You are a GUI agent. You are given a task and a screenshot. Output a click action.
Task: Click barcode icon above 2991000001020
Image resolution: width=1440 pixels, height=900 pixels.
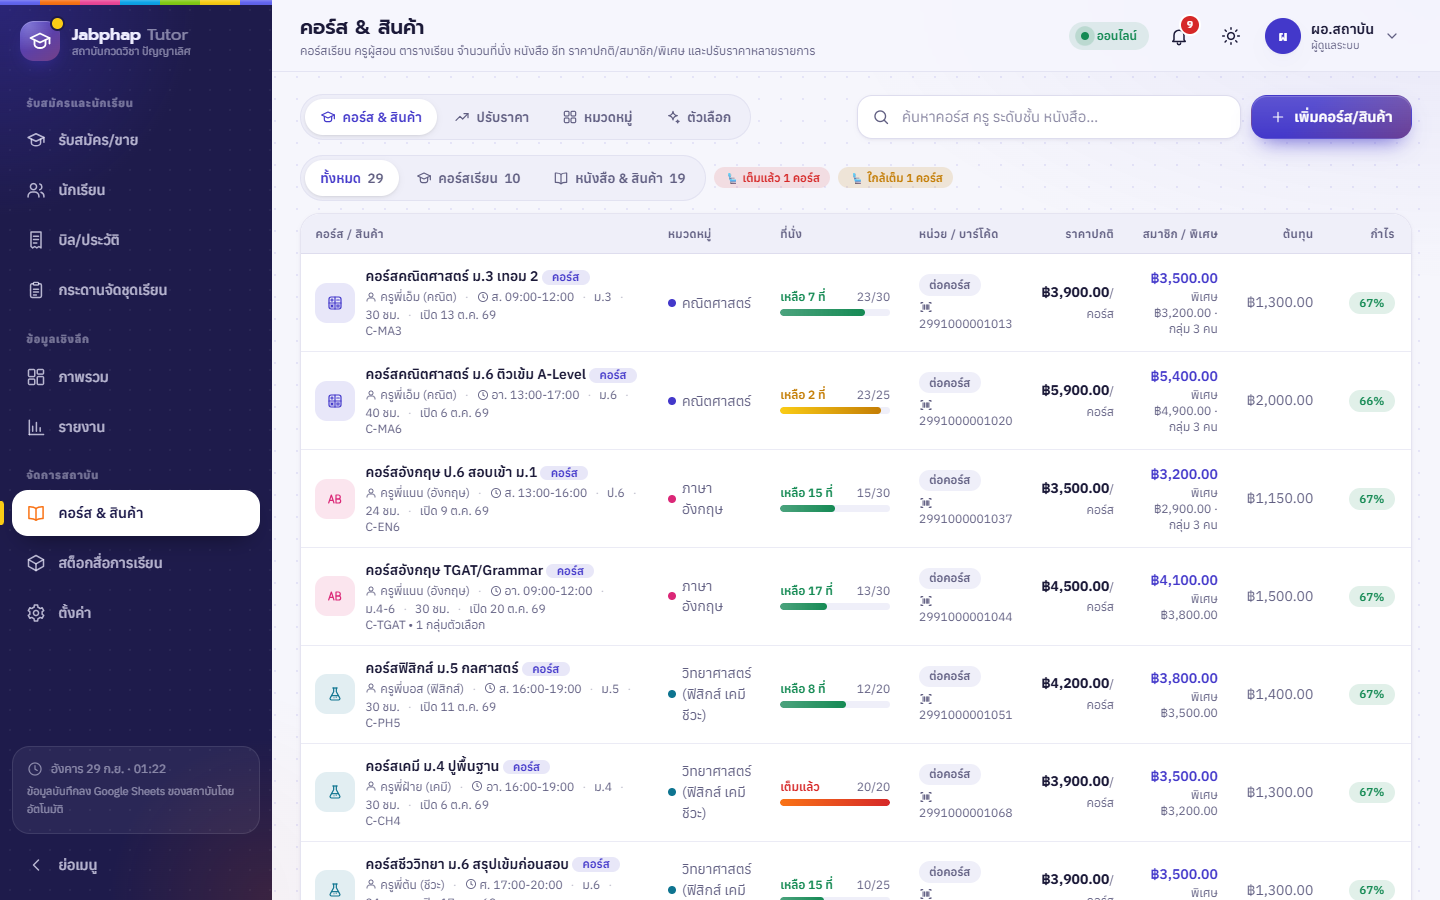(926, 405)
